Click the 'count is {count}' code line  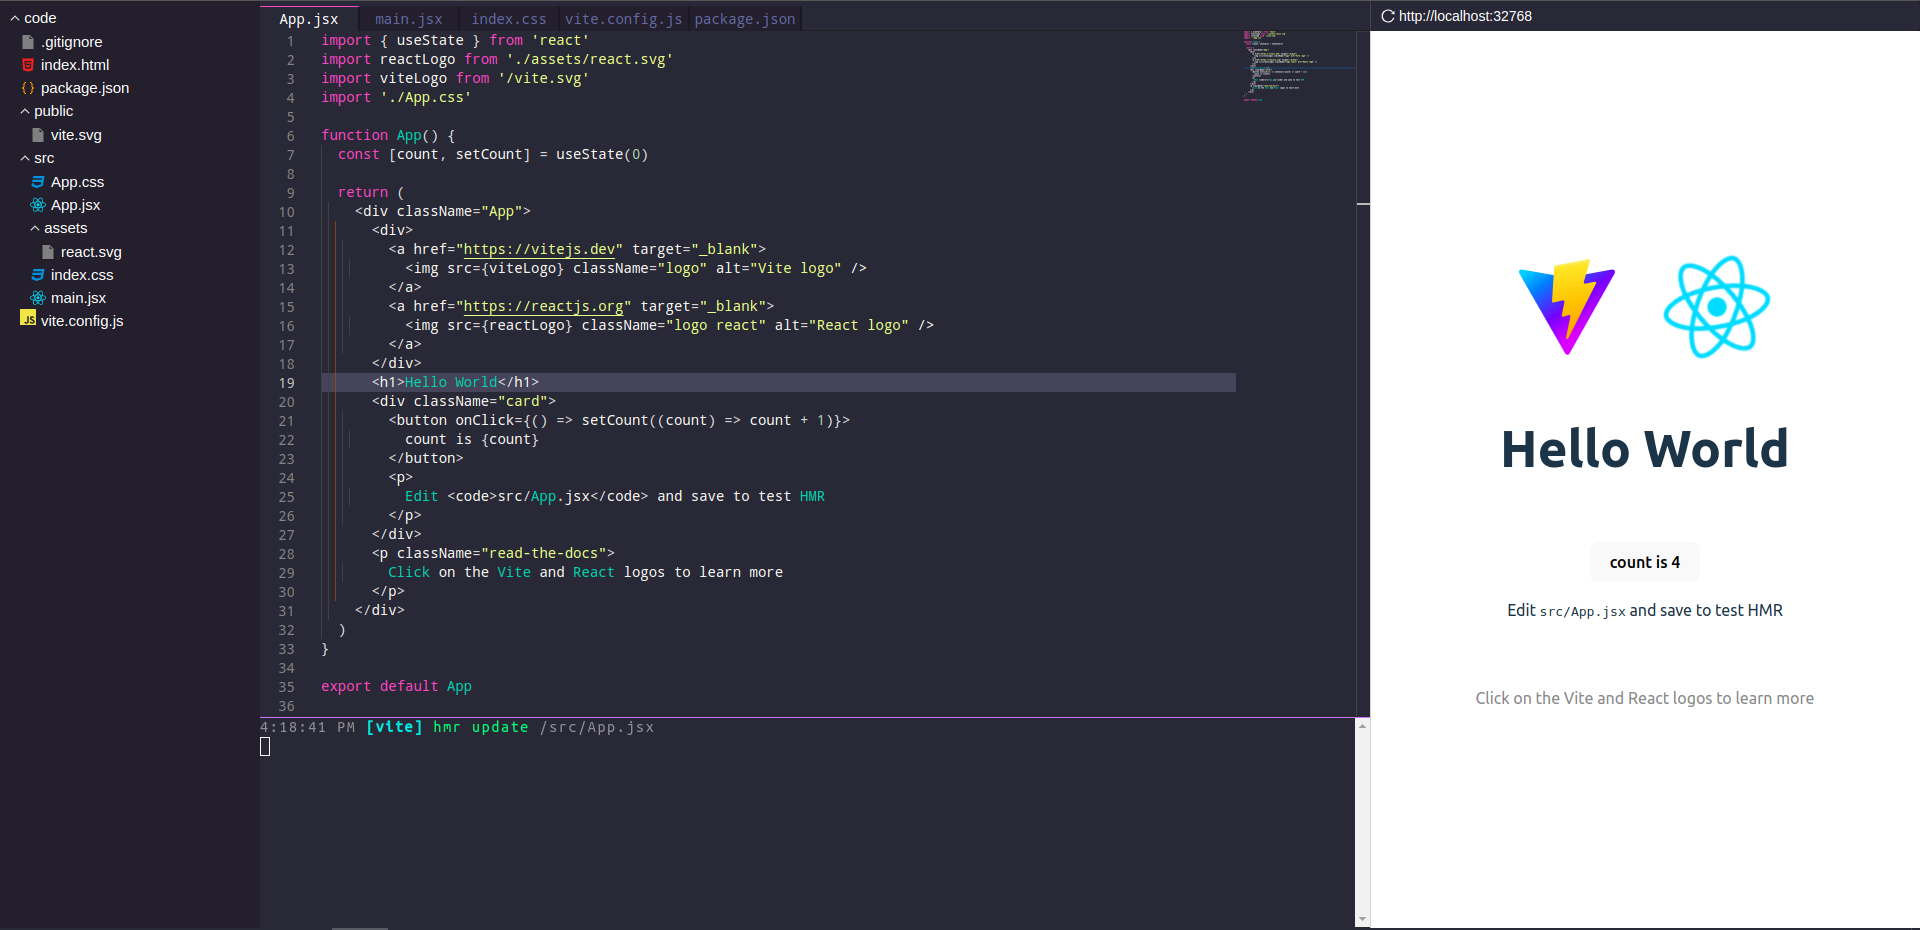pos(472,439)
